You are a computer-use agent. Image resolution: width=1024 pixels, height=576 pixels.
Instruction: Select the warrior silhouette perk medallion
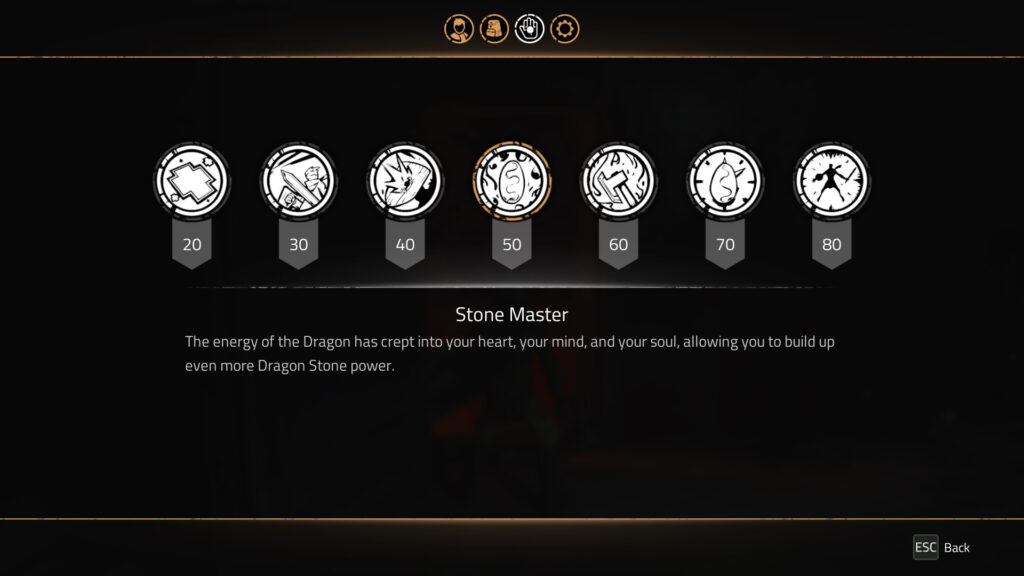(x=831, y=180)
